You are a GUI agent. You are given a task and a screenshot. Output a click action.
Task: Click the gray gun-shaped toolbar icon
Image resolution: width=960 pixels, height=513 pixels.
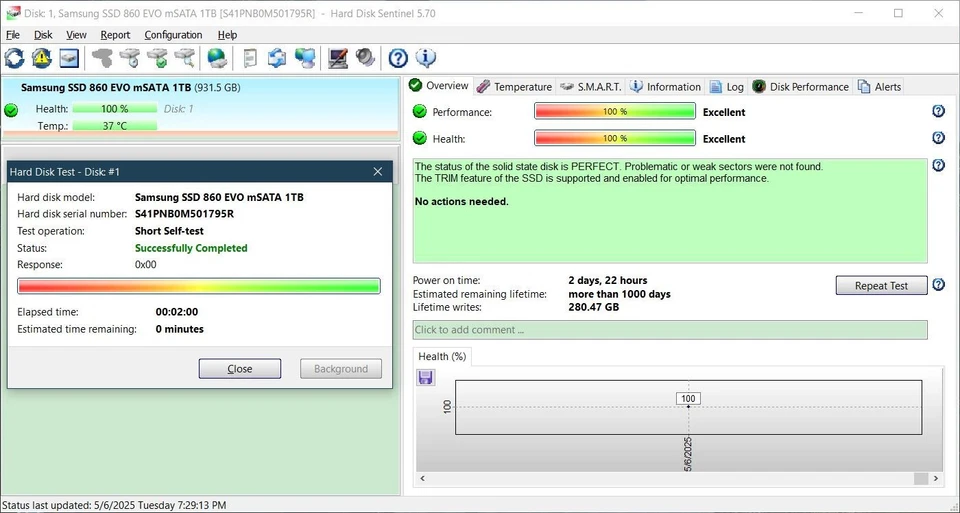(102, 58)
